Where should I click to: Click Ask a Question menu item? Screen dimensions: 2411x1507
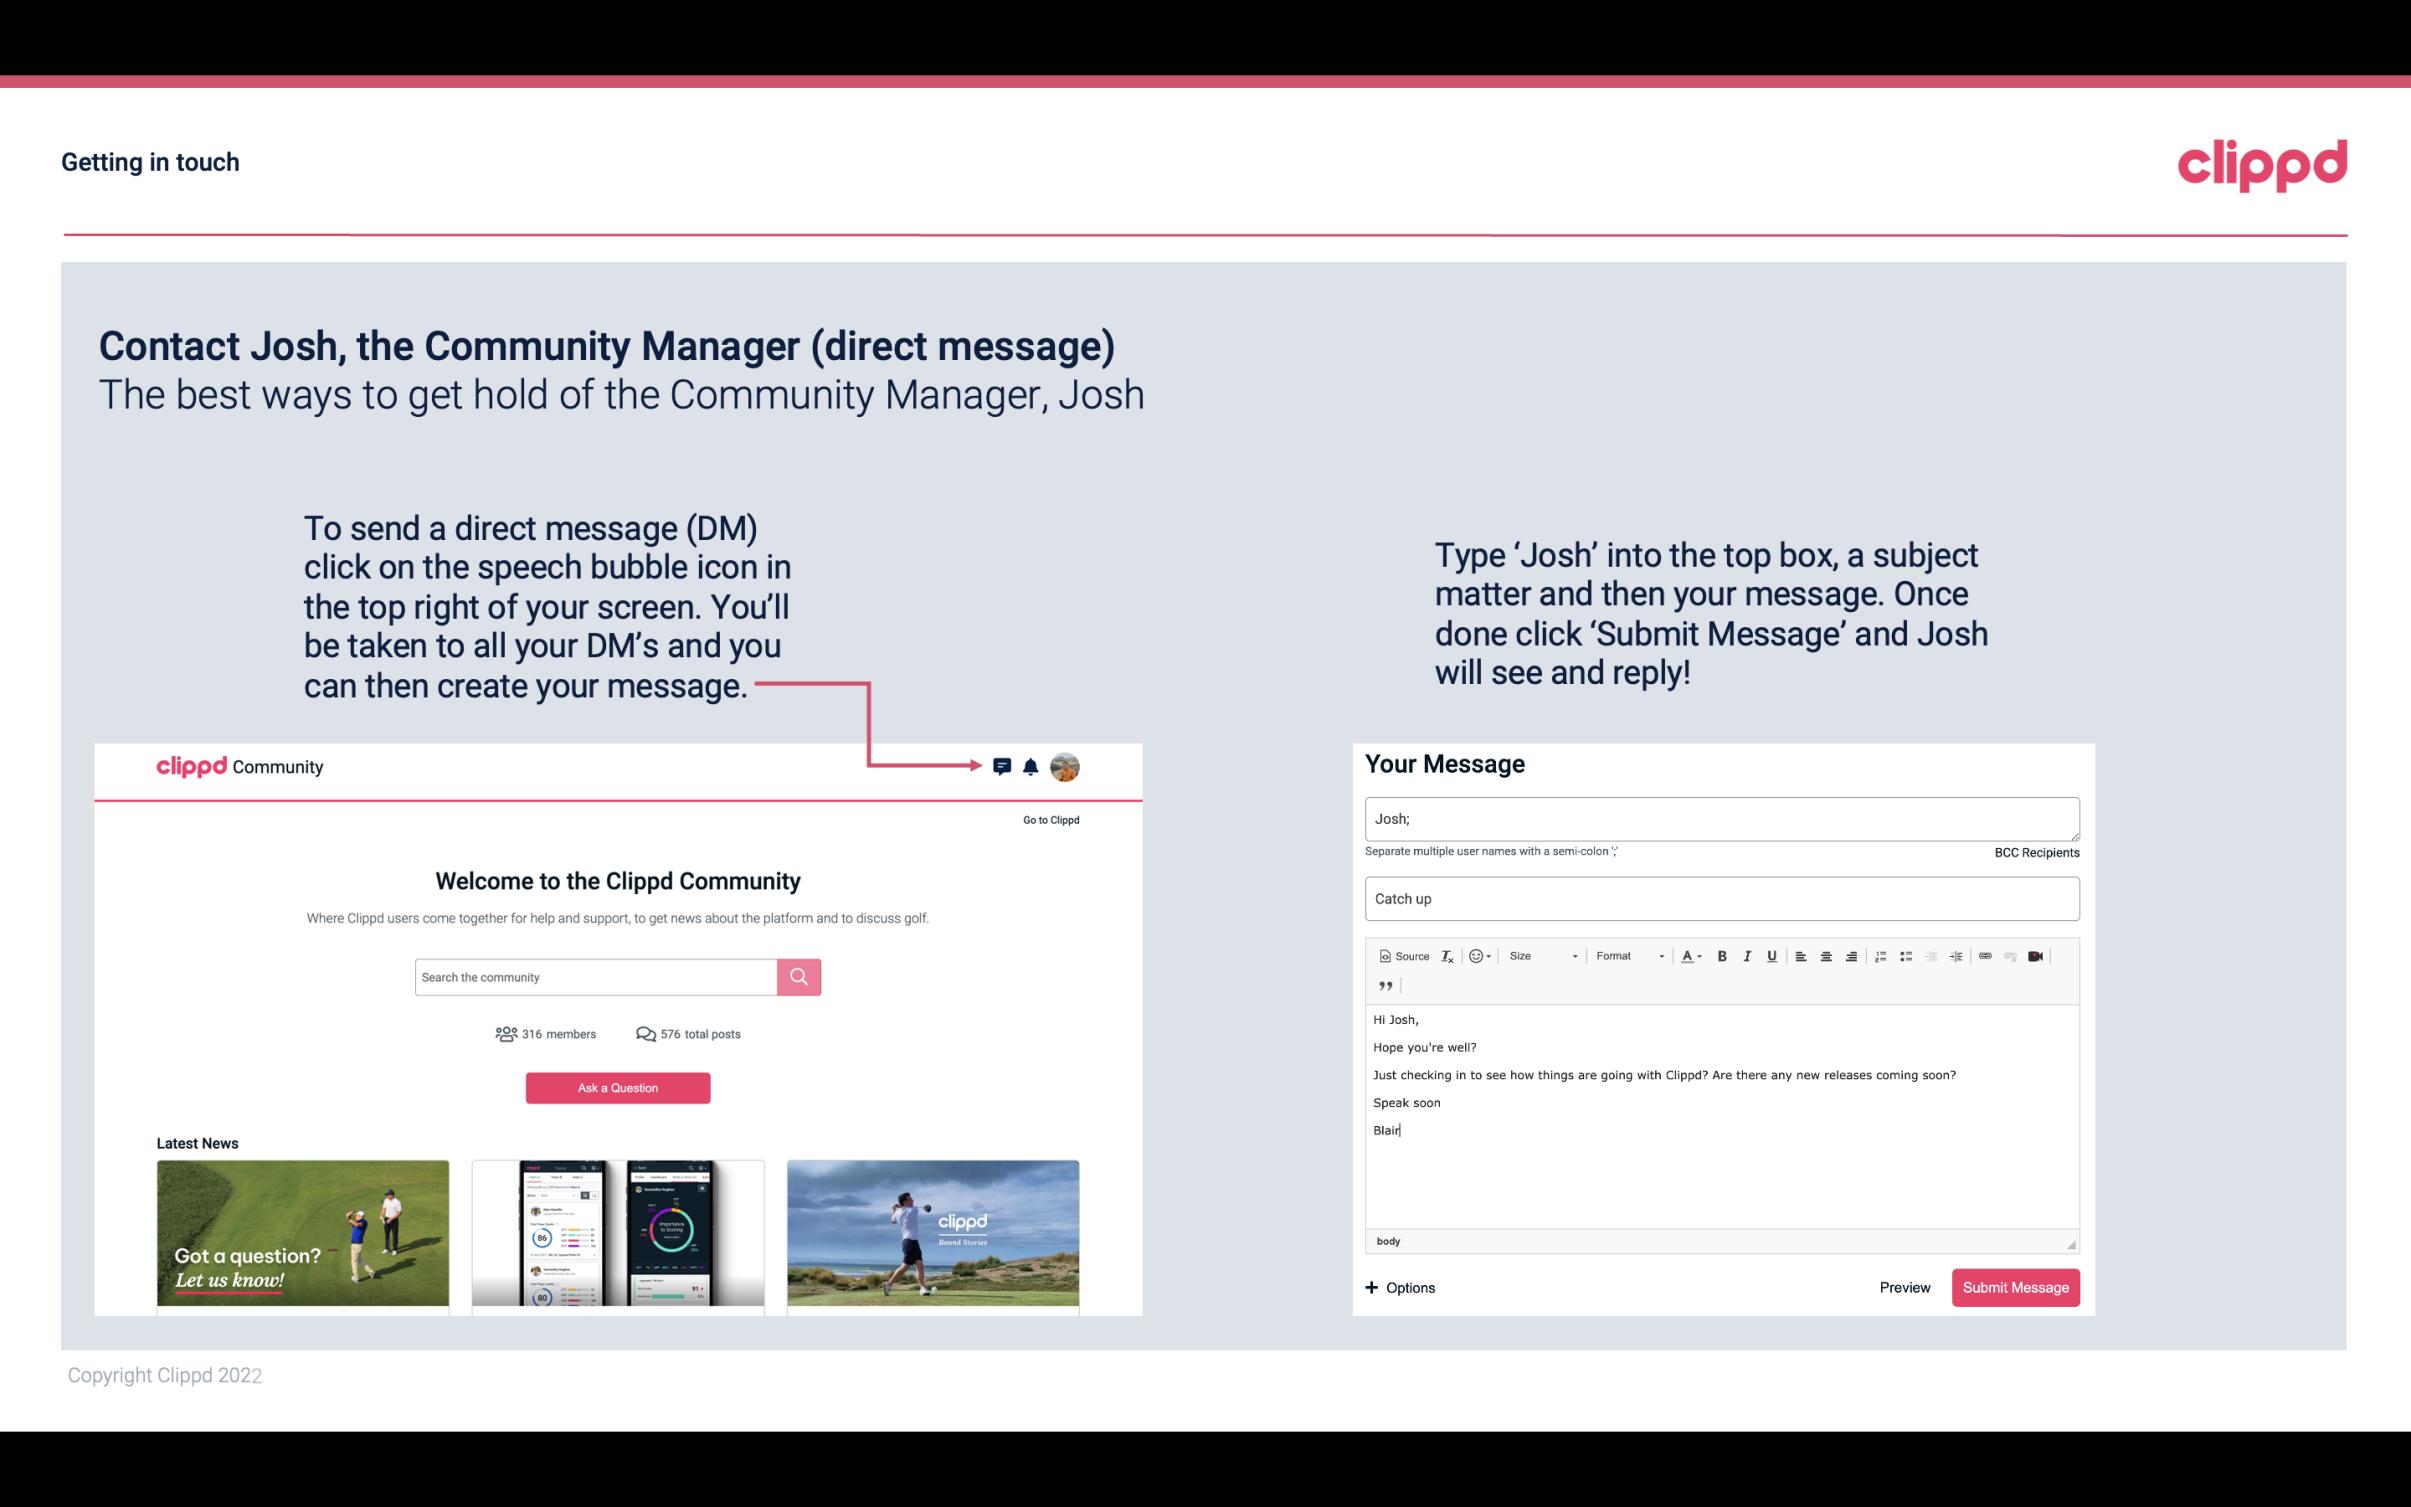click(620, 1087)
